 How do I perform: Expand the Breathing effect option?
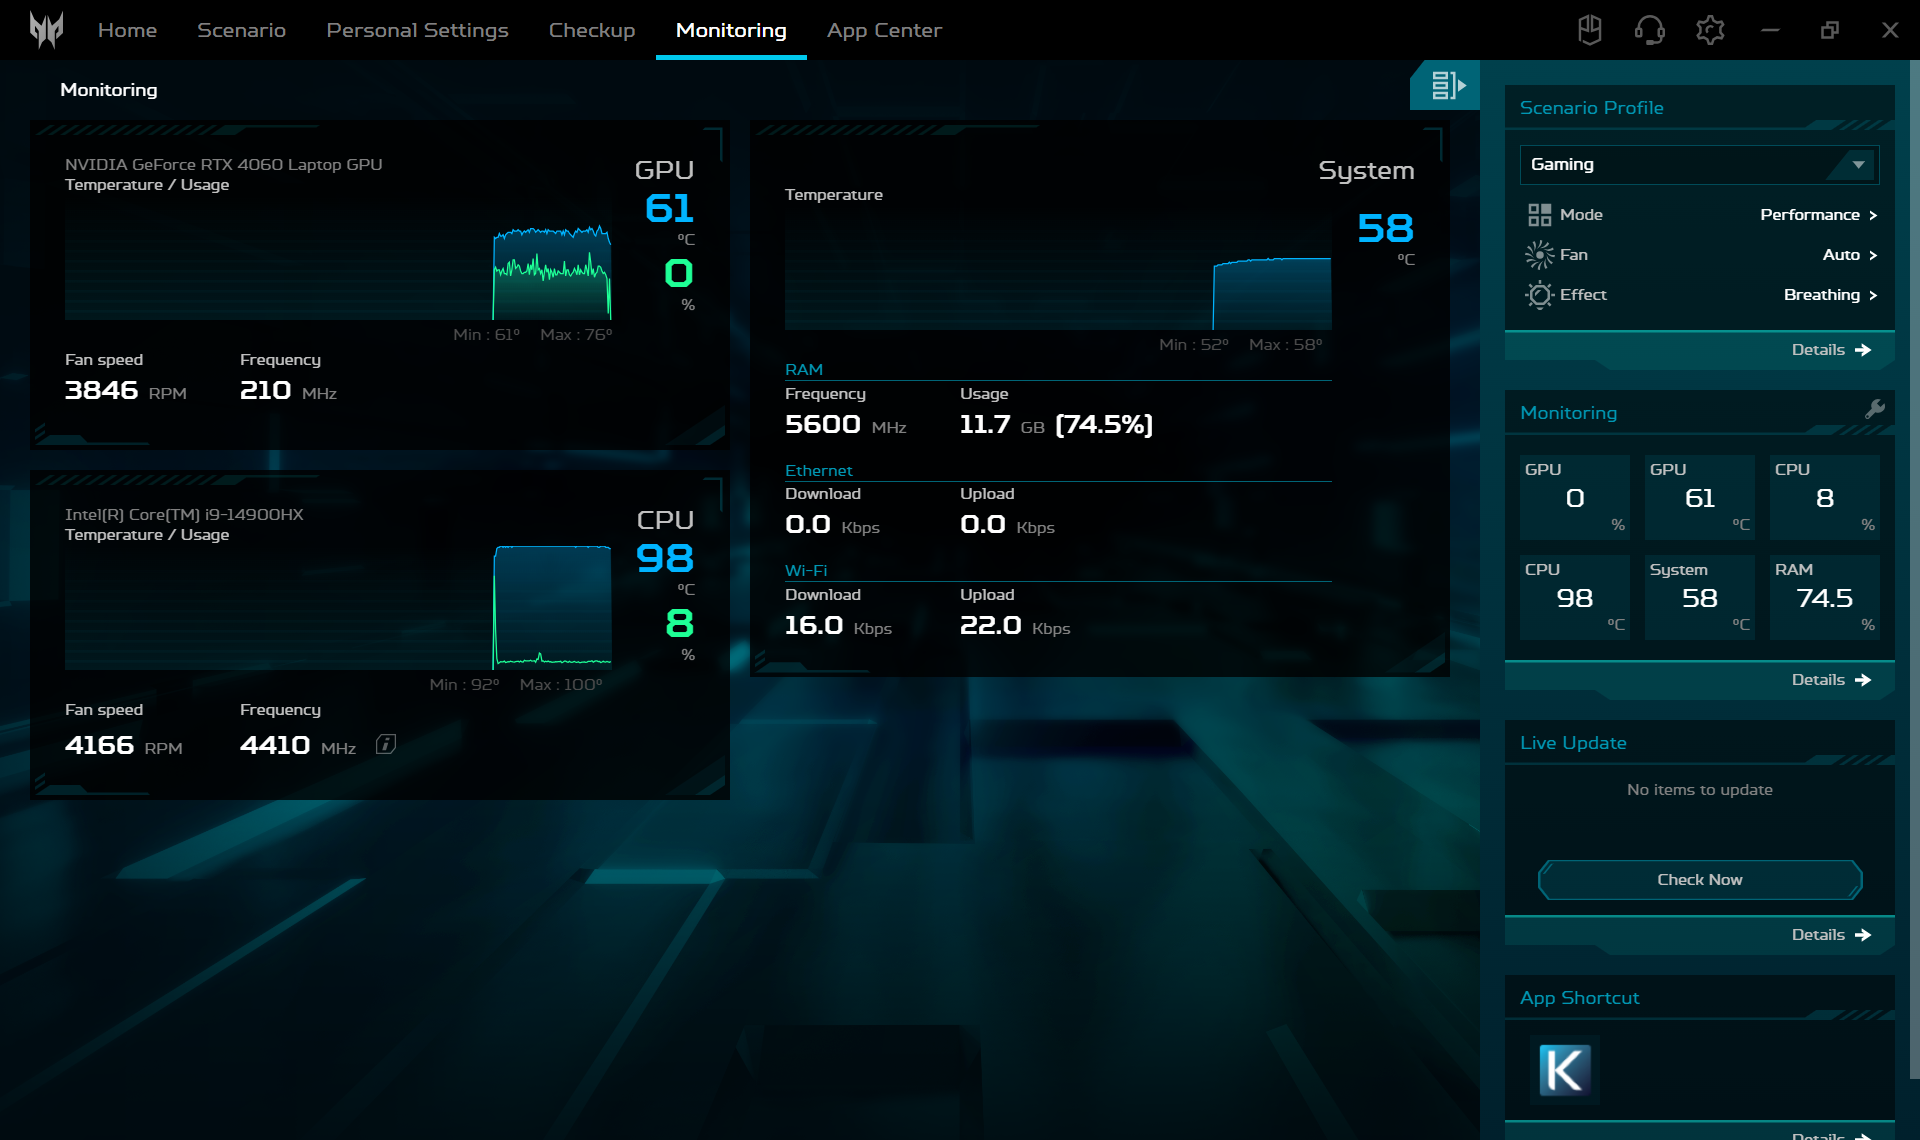(1831, 295)
